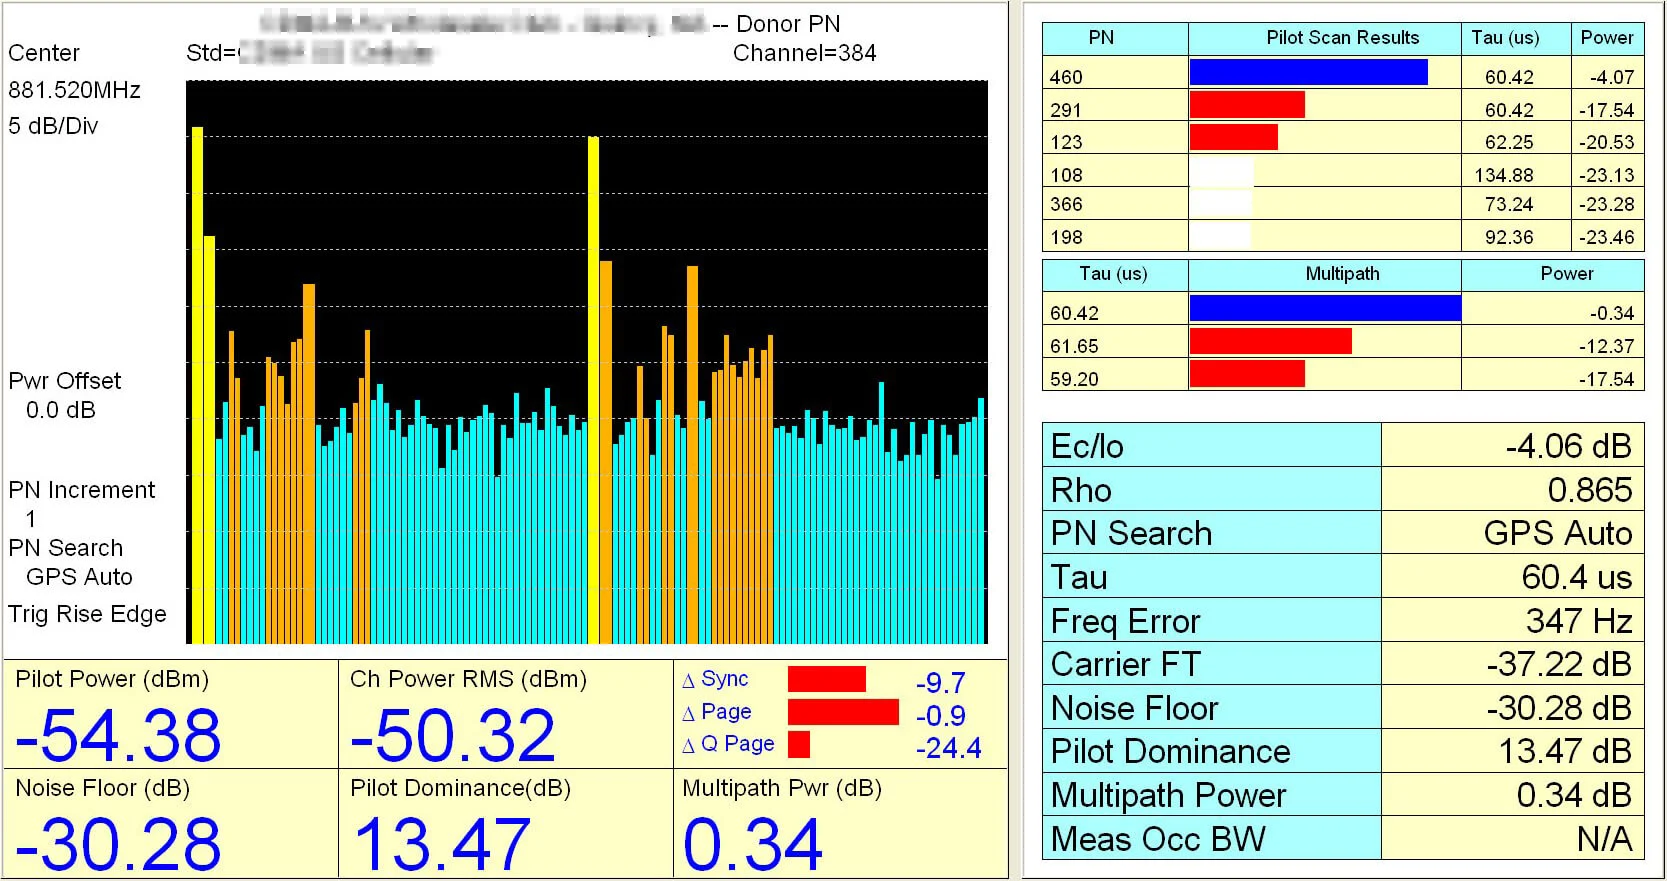This screenshot has height=881, width=1667.
Task: Click the red bar for PN 291
Action: (1247, 105)
